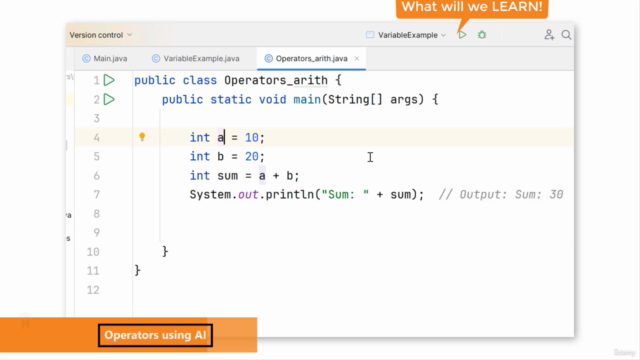Click the variable sum in line 6

click(228, 176)
